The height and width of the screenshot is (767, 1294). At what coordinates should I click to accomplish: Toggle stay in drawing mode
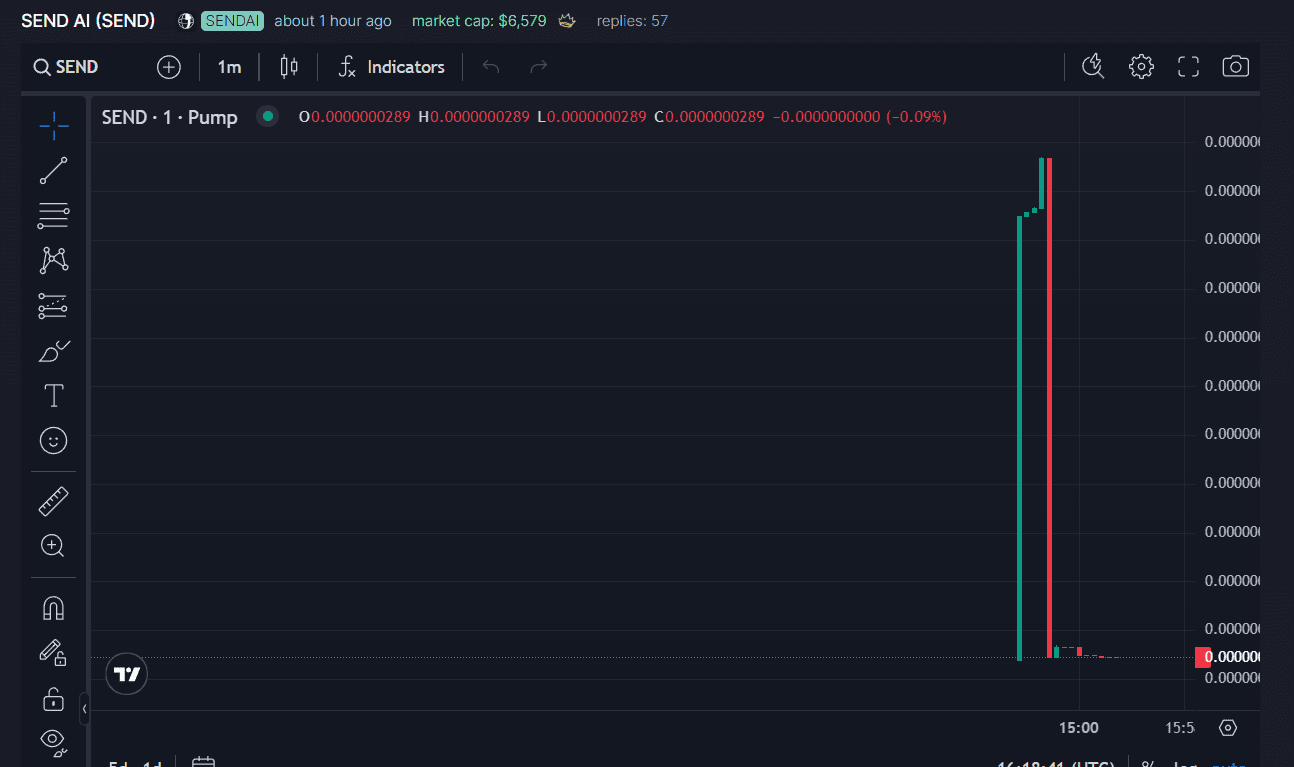click(54, 653)
